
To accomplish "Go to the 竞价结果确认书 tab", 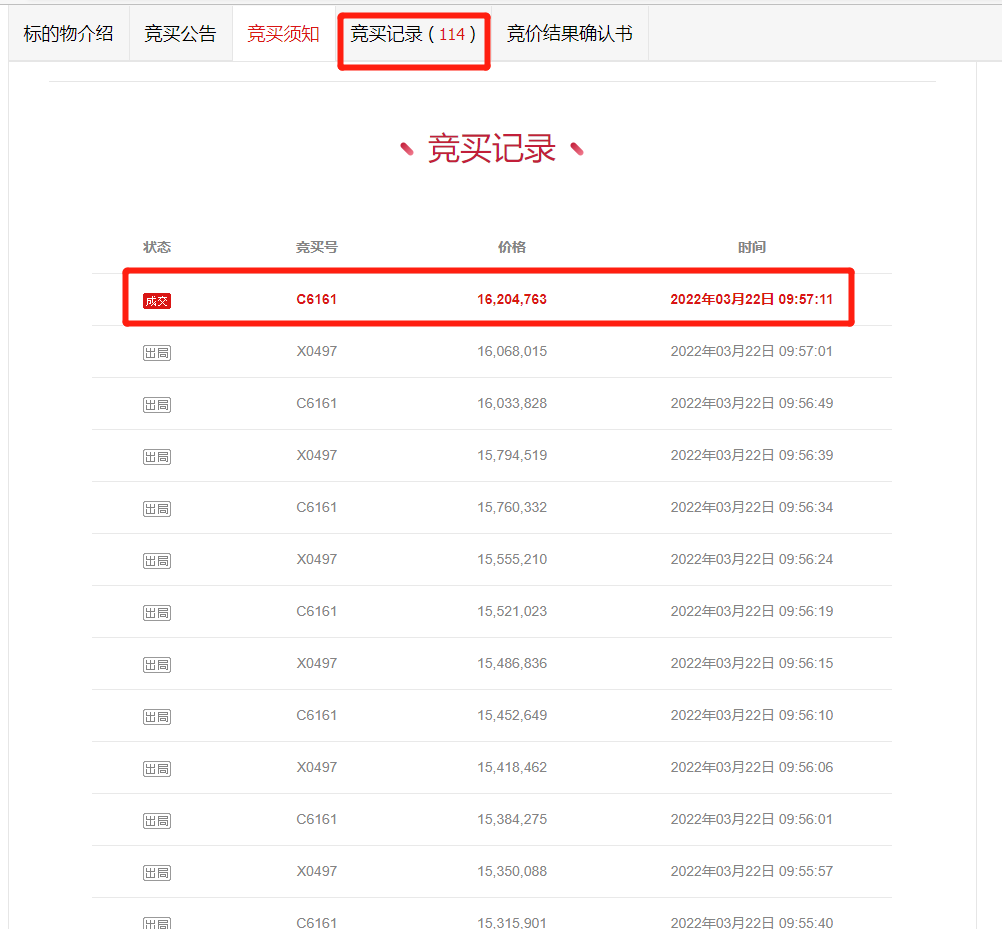I will pos(569,34).
